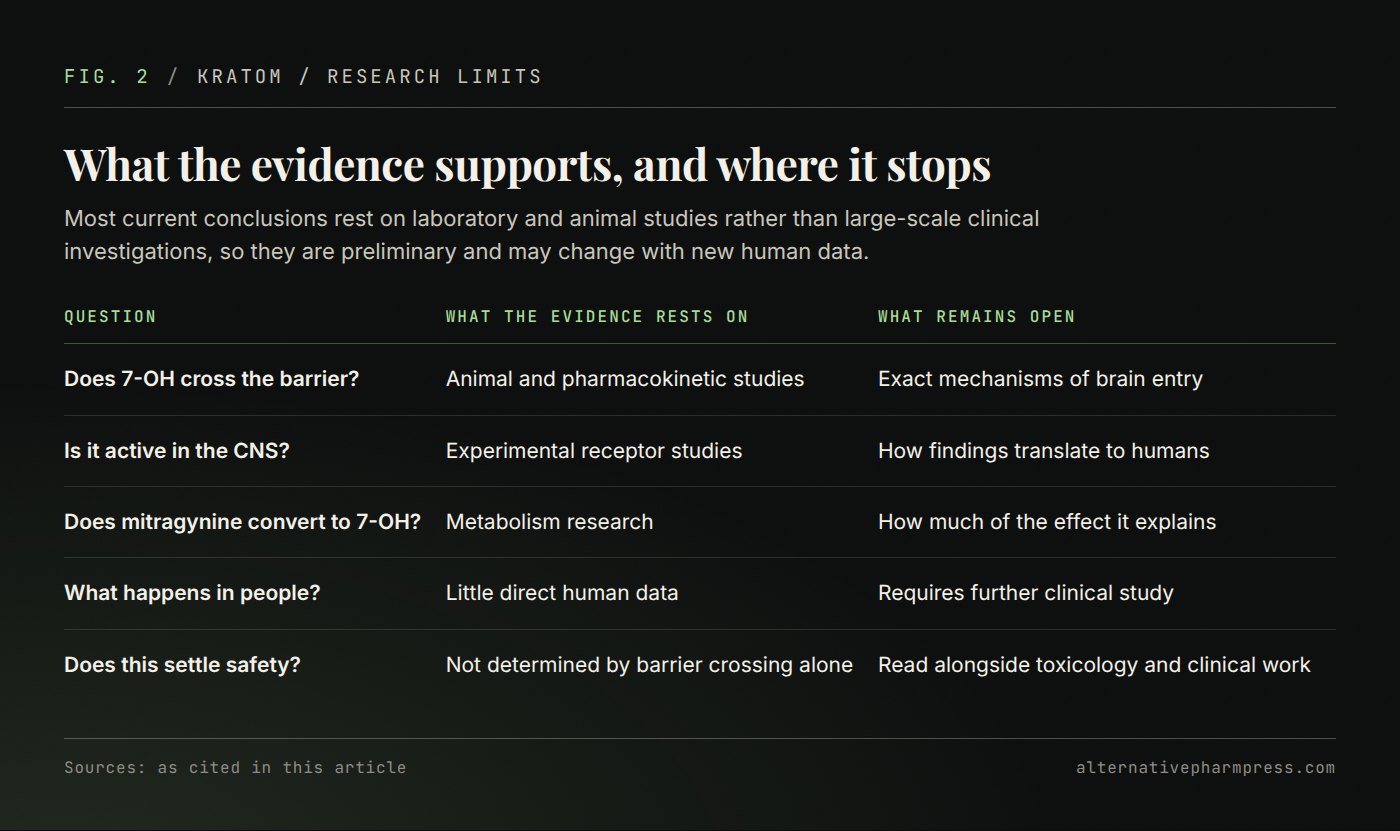
Task: Click the subtitle paragraph beginning 'Most current conclusions'
Action: coord(552,235)
